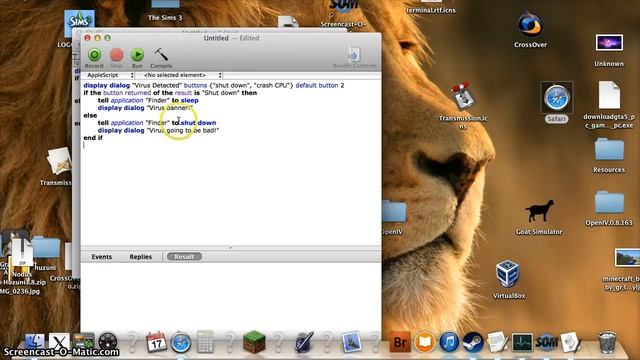Select the Resources folder on desktop
This screenshot has width=640, height=360.
[x=609, y=149]
